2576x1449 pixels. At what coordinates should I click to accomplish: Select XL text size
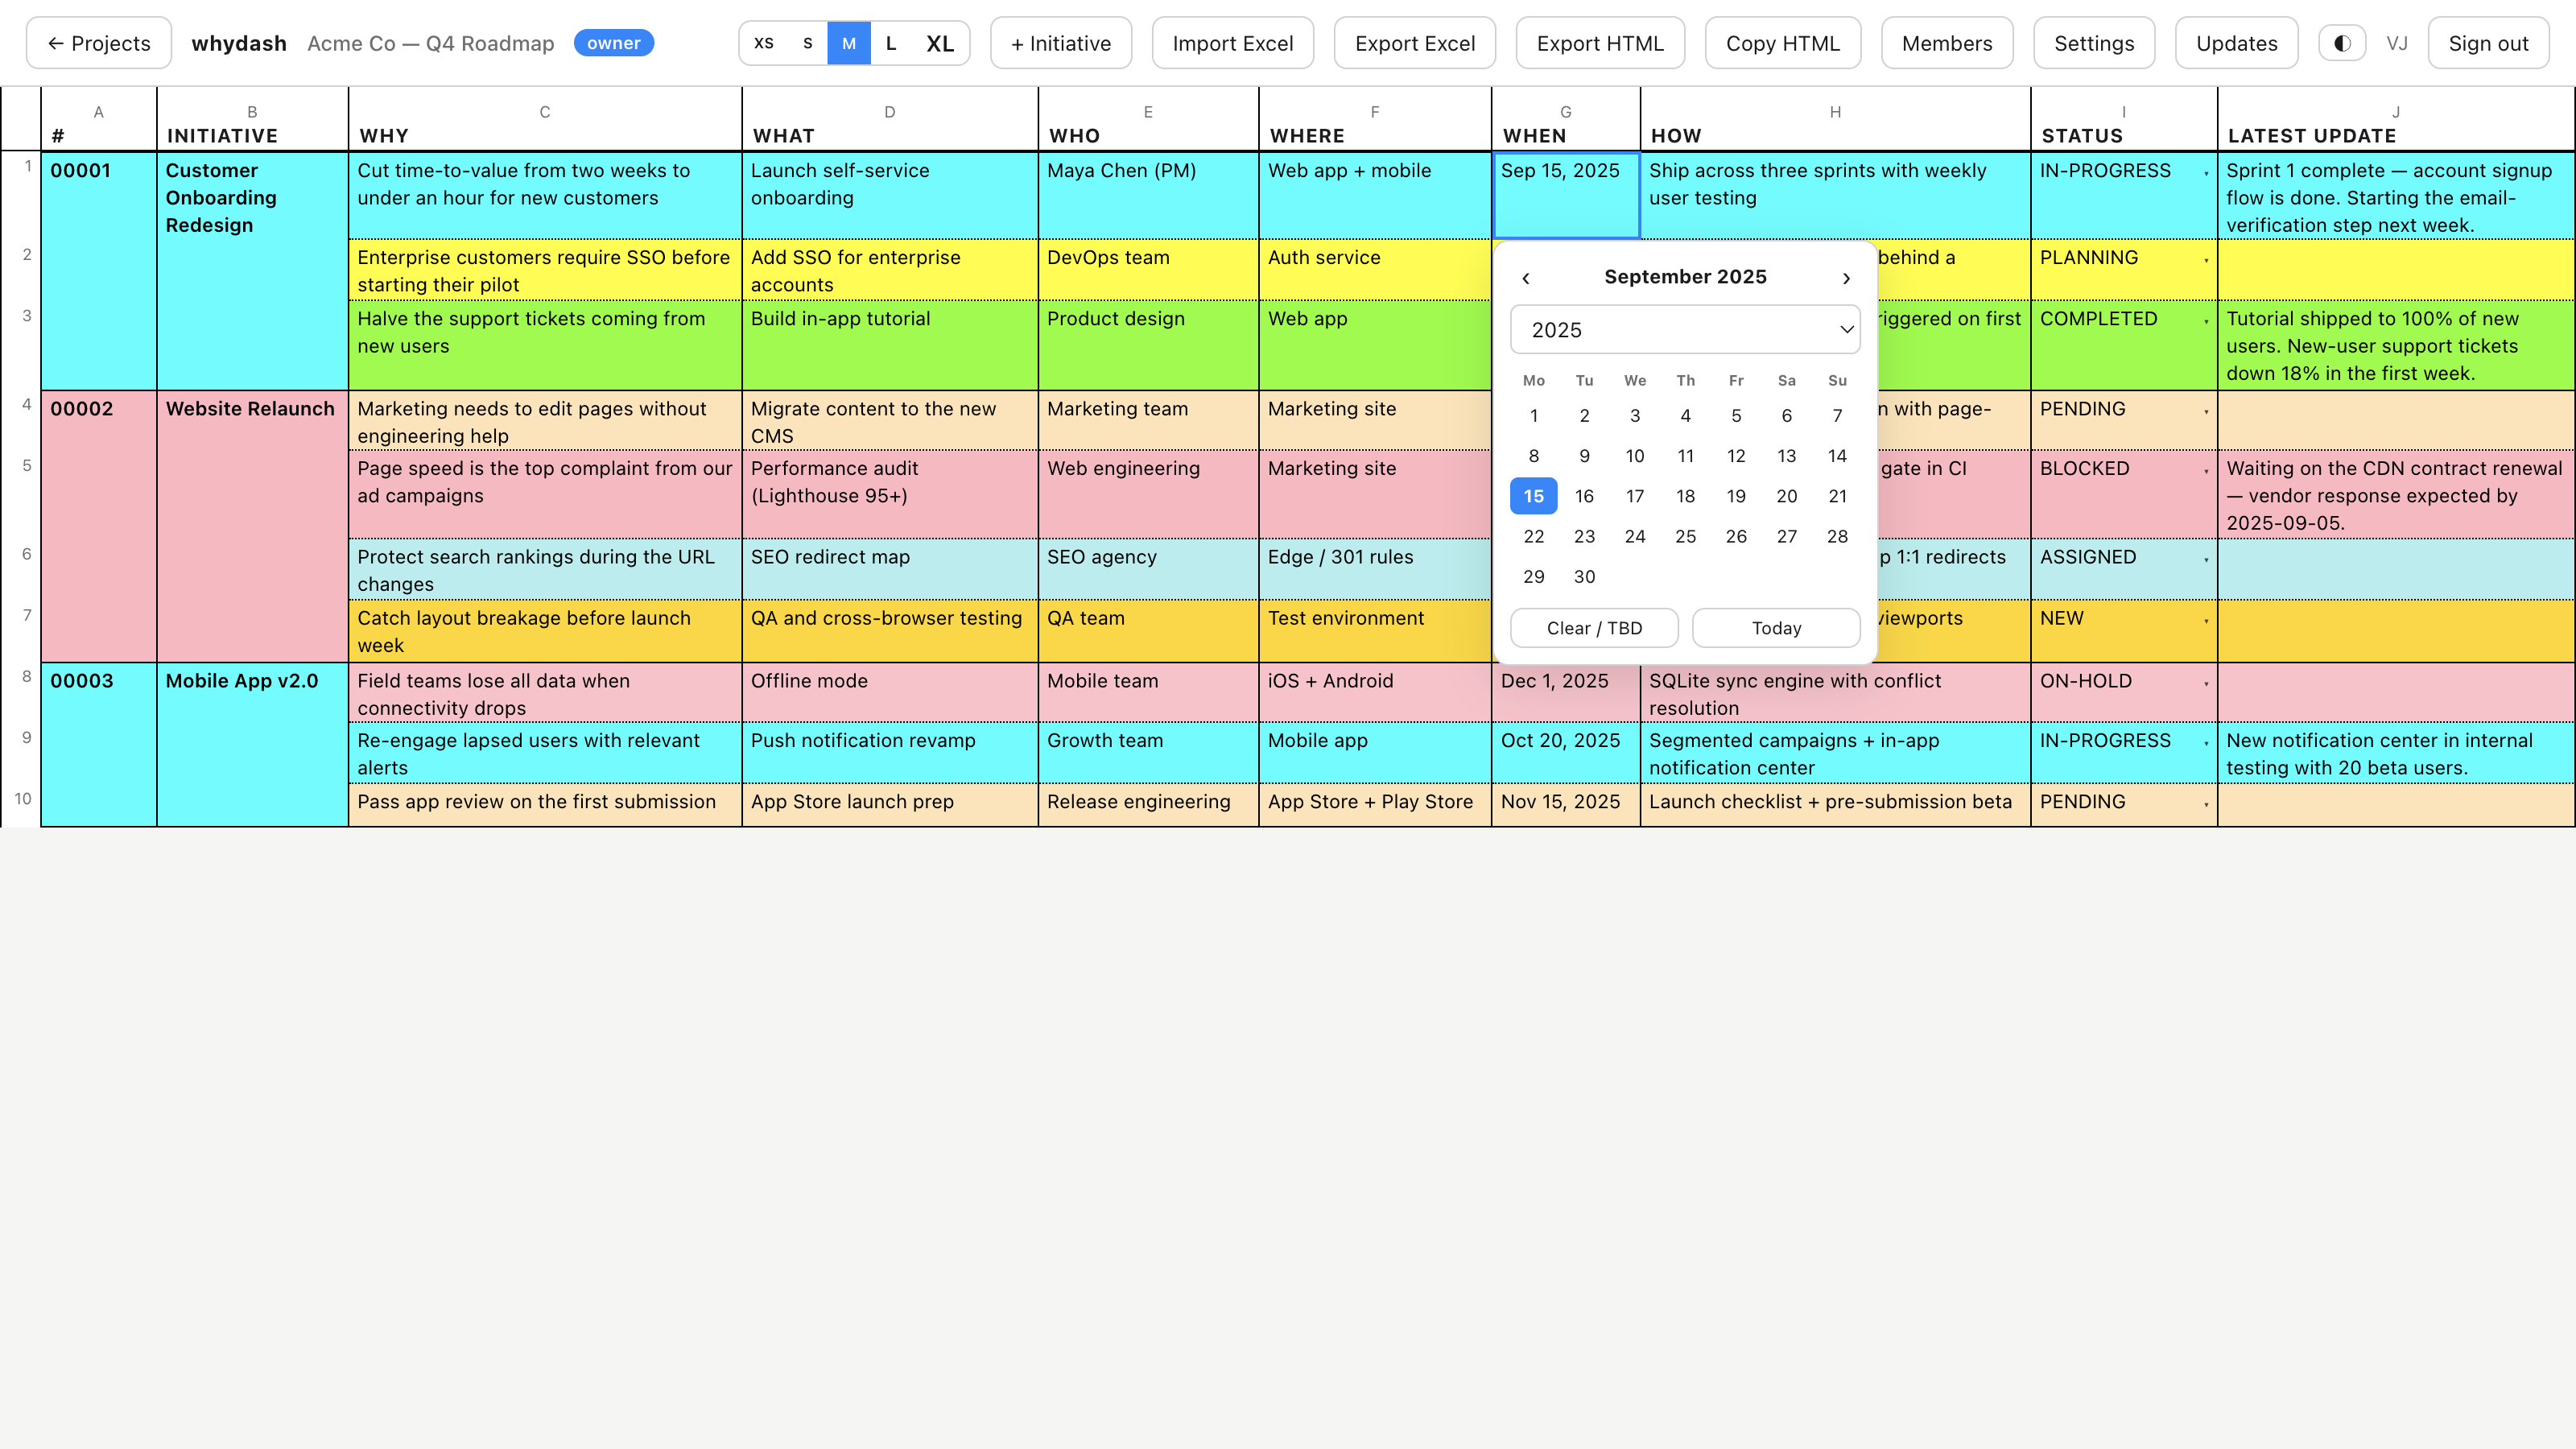tap(940, 43)
